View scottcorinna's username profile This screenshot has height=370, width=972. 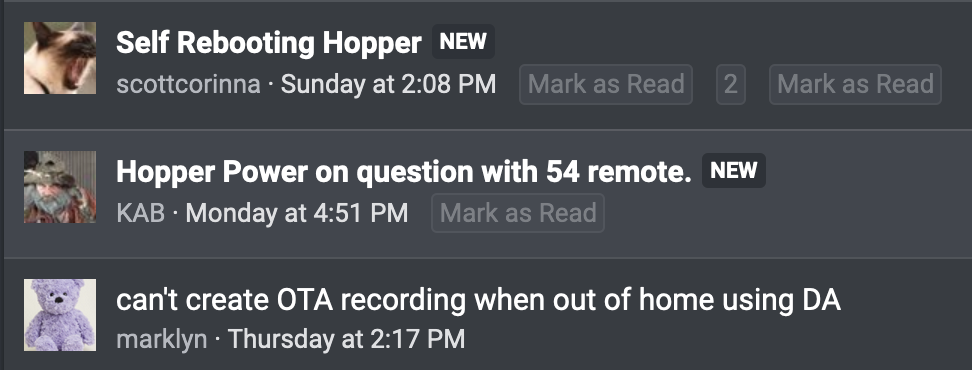(x=188, y=84)
